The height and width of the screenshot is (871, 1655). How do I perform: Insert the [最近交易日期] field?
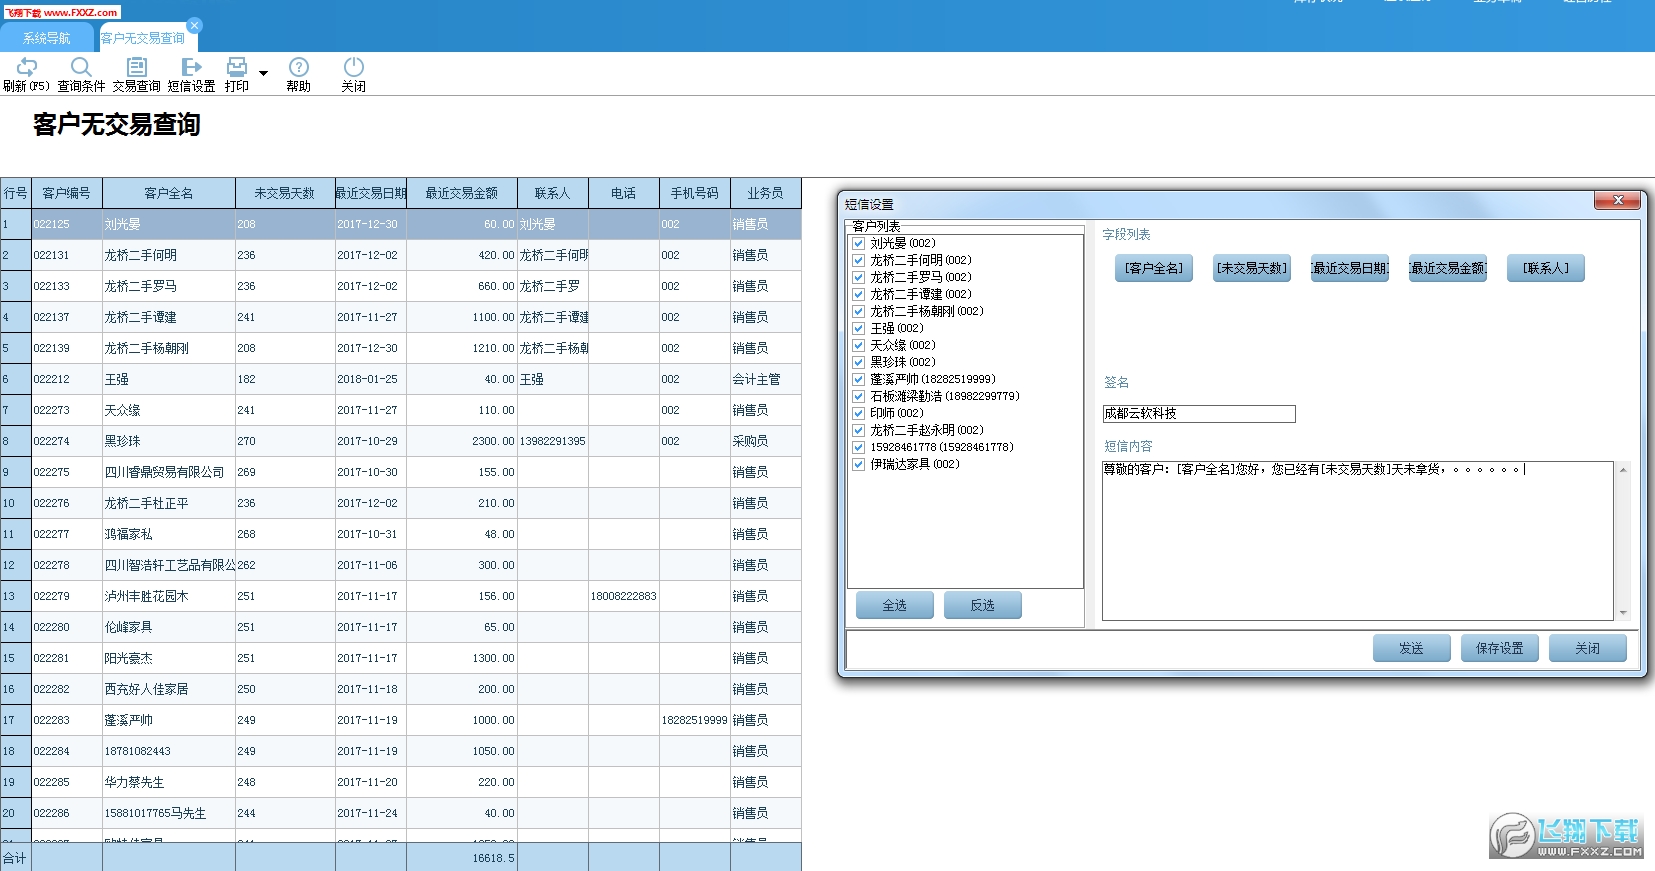[1349, 268]
